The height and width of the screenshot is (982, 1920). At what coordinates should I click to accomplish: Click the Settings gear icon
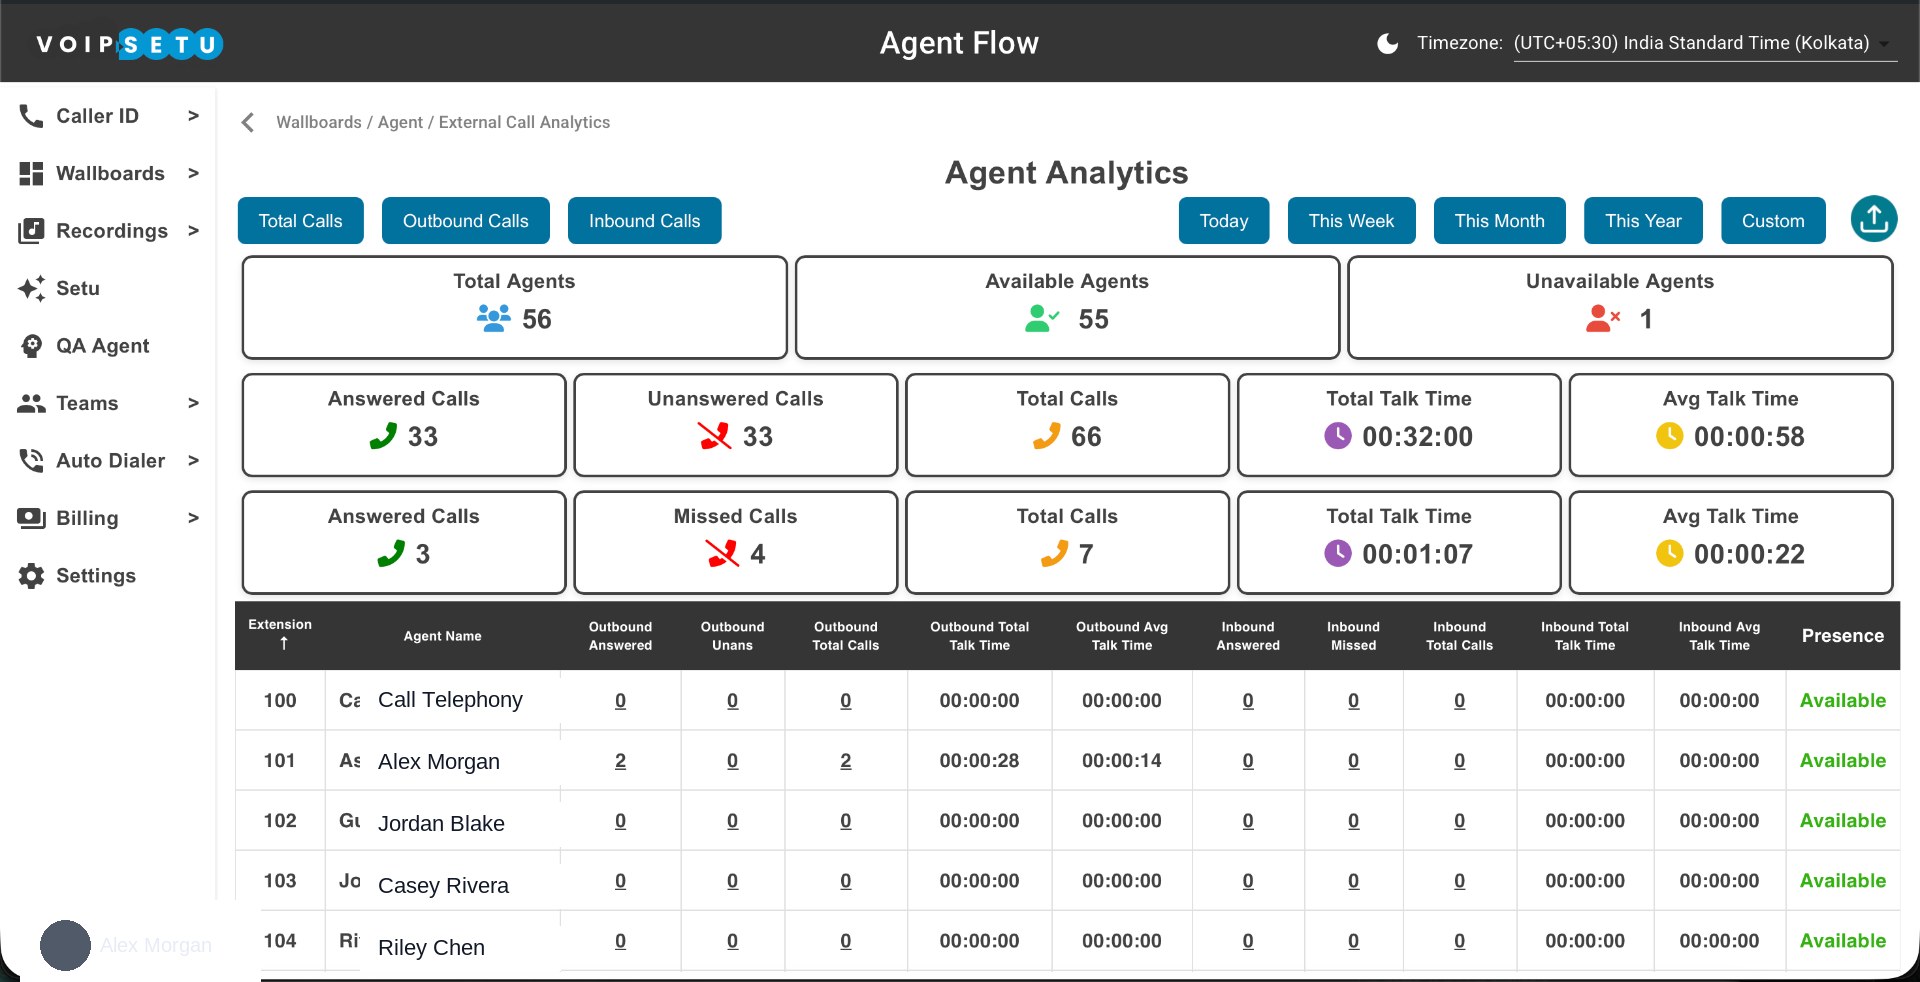tap(31, 576)
